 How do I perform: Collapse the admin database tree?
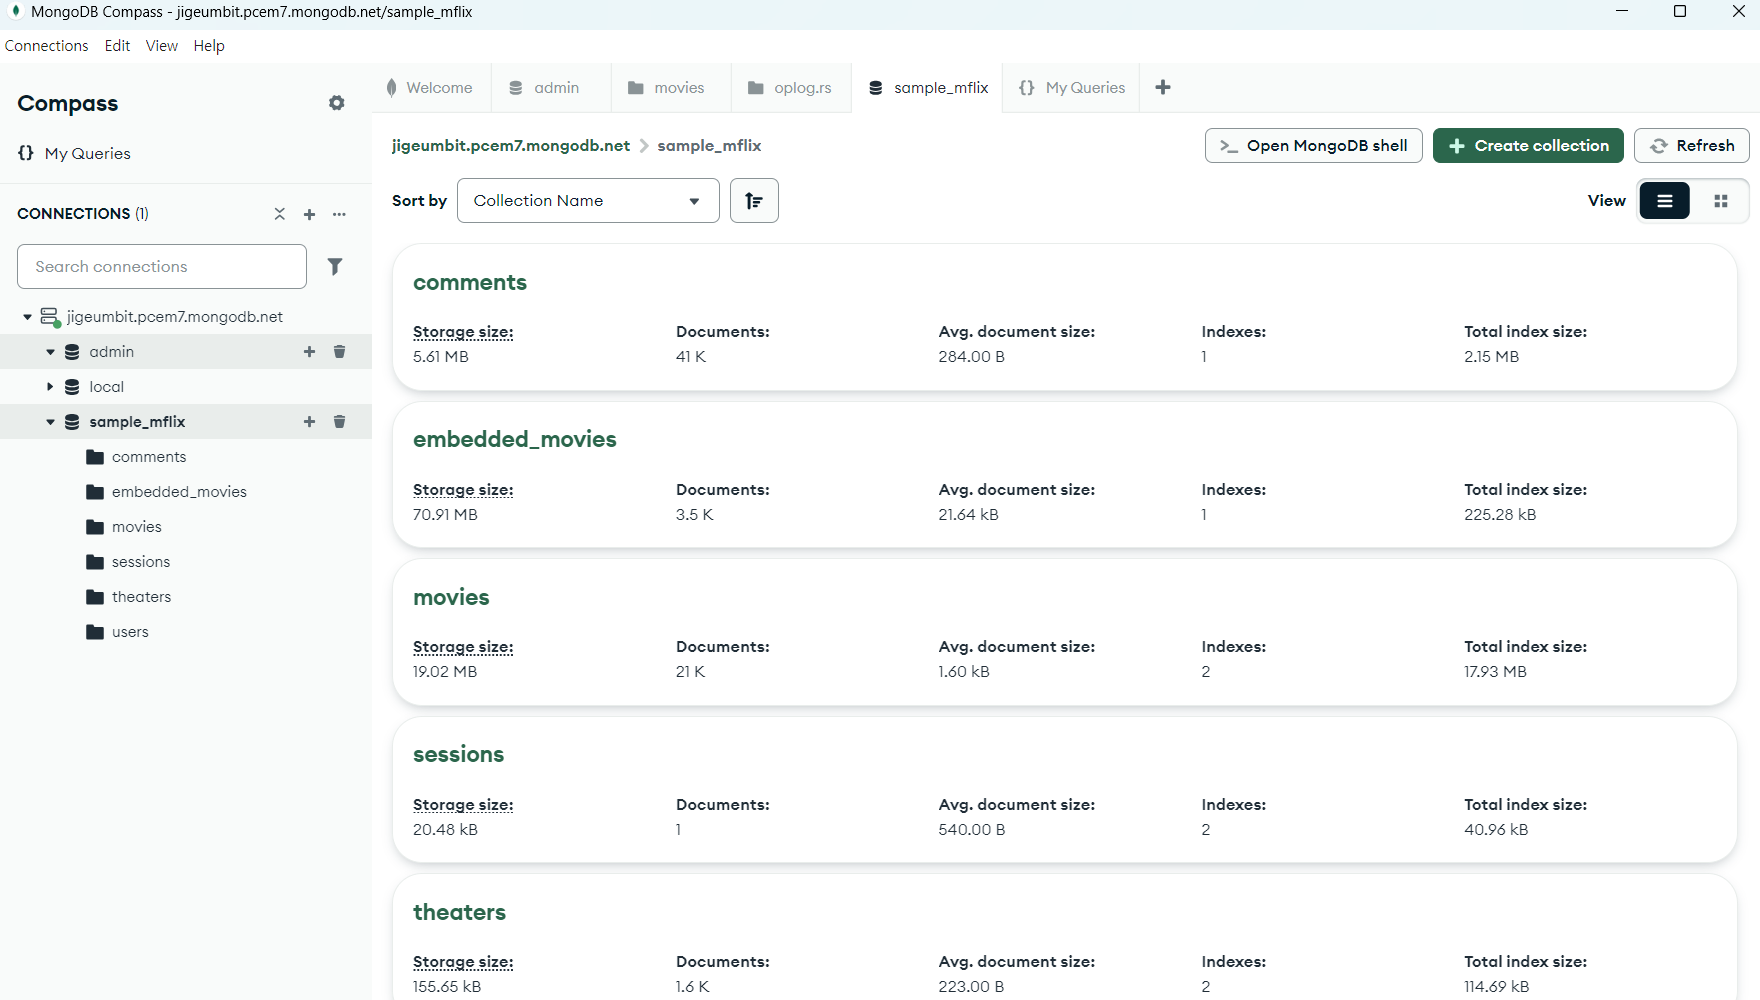point(50,352)
